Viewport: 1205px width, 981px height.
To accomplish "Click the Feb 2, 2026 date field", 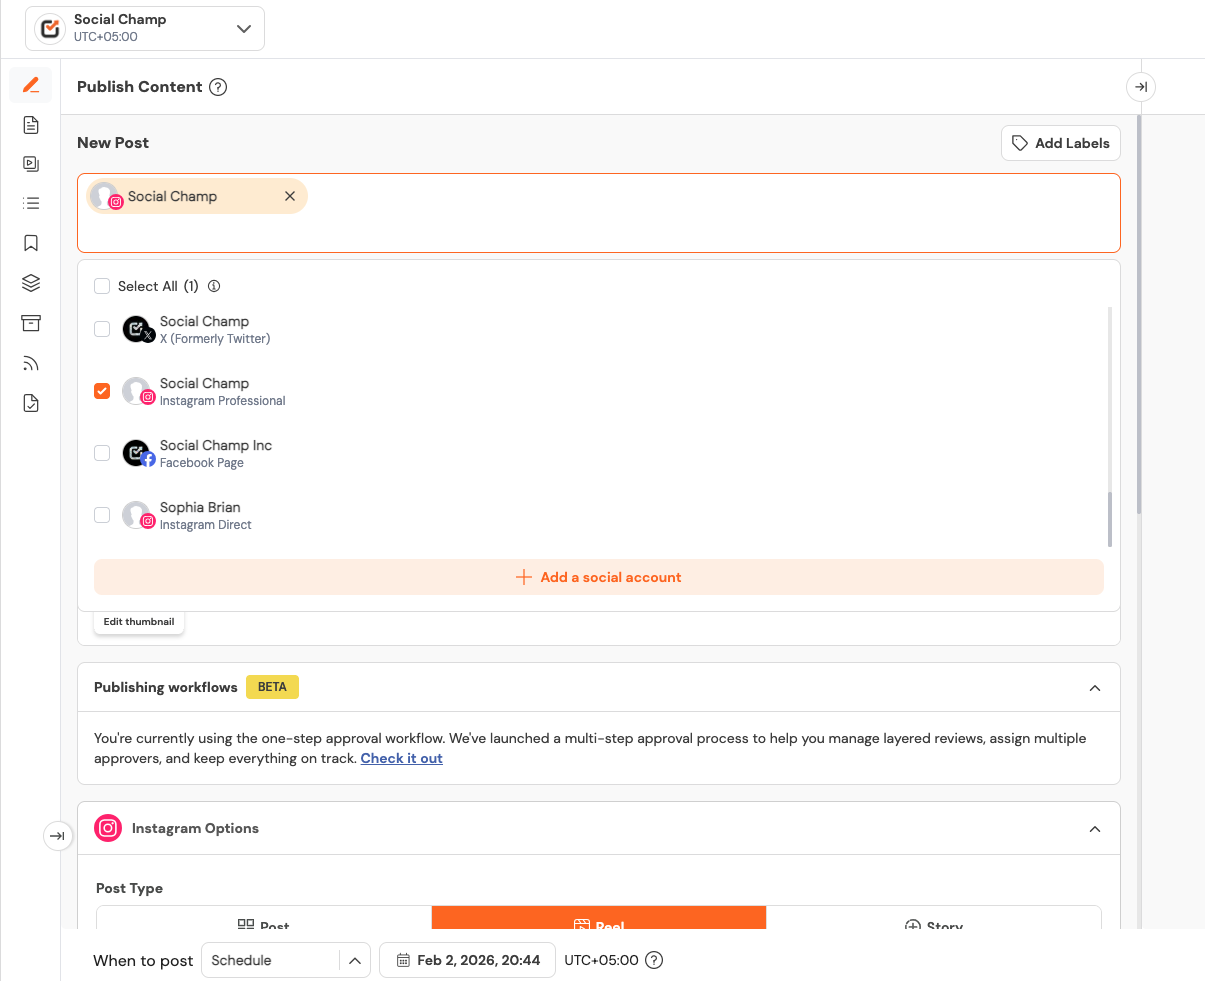I will coord(468,960).
